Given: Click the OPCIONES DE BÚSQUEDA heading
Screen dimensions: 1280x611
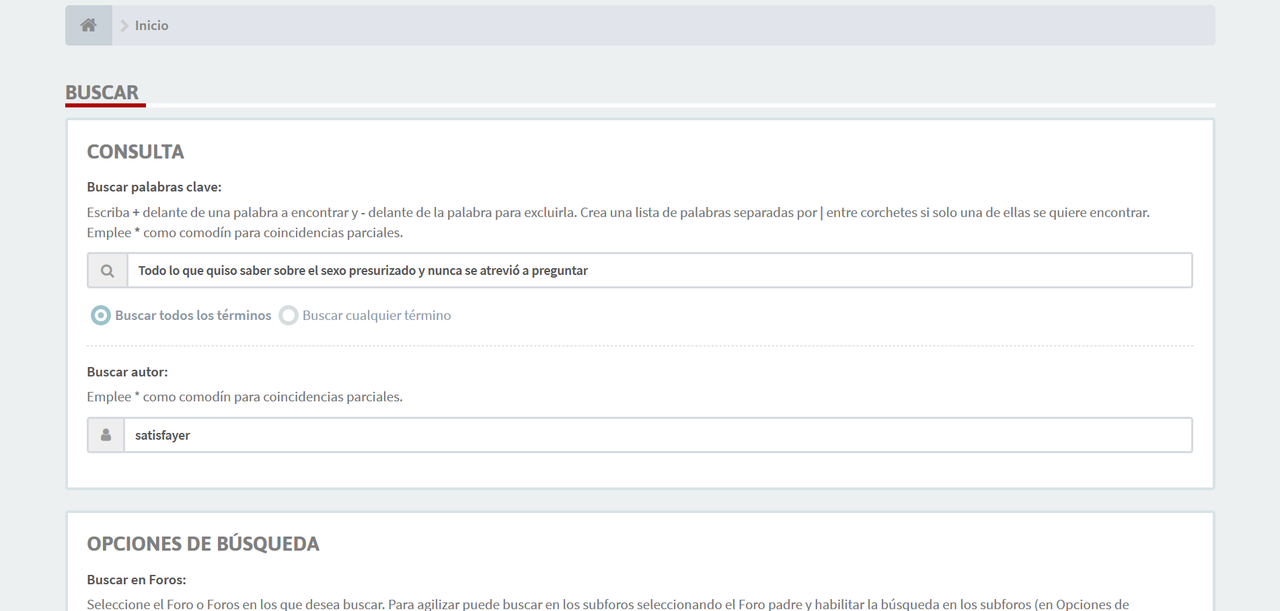Looking at the screenshot, I should tap(203, 544).
